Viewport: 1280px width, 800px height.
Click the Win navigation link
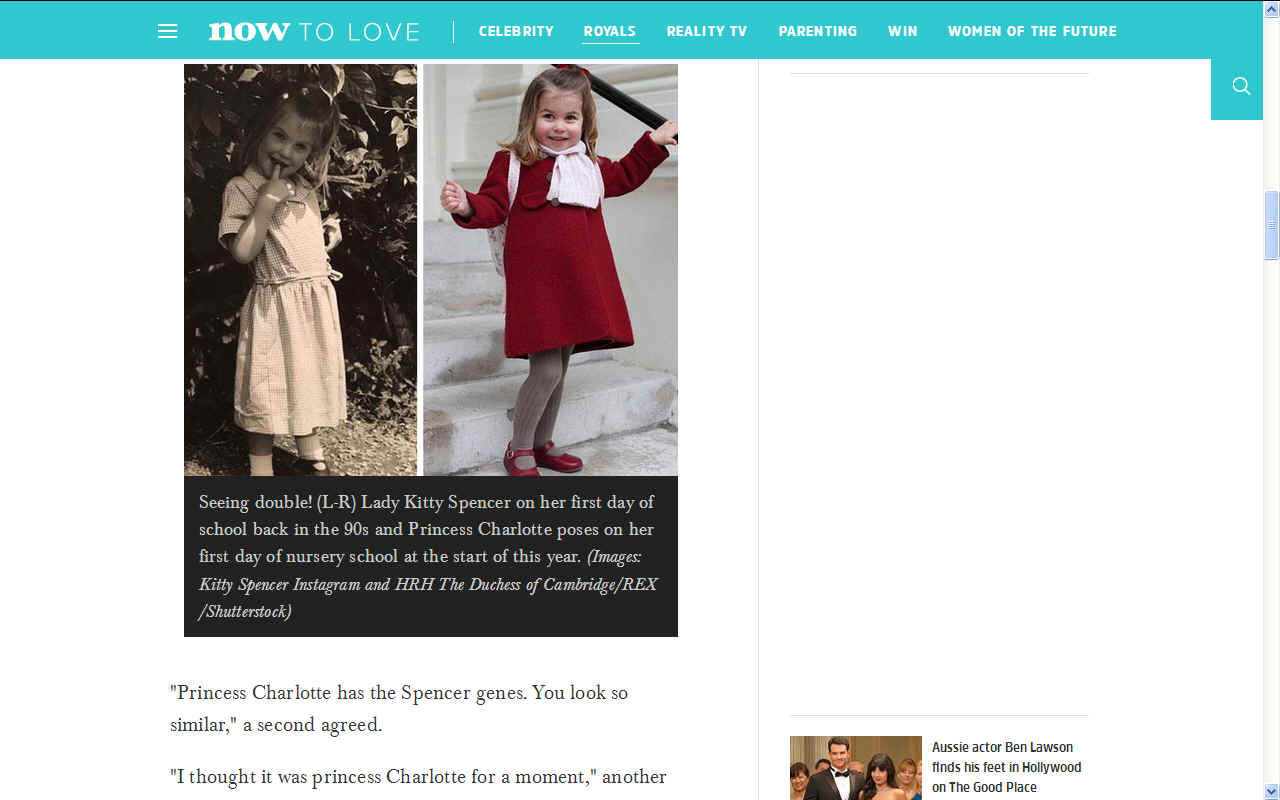(x=902, y=31)
